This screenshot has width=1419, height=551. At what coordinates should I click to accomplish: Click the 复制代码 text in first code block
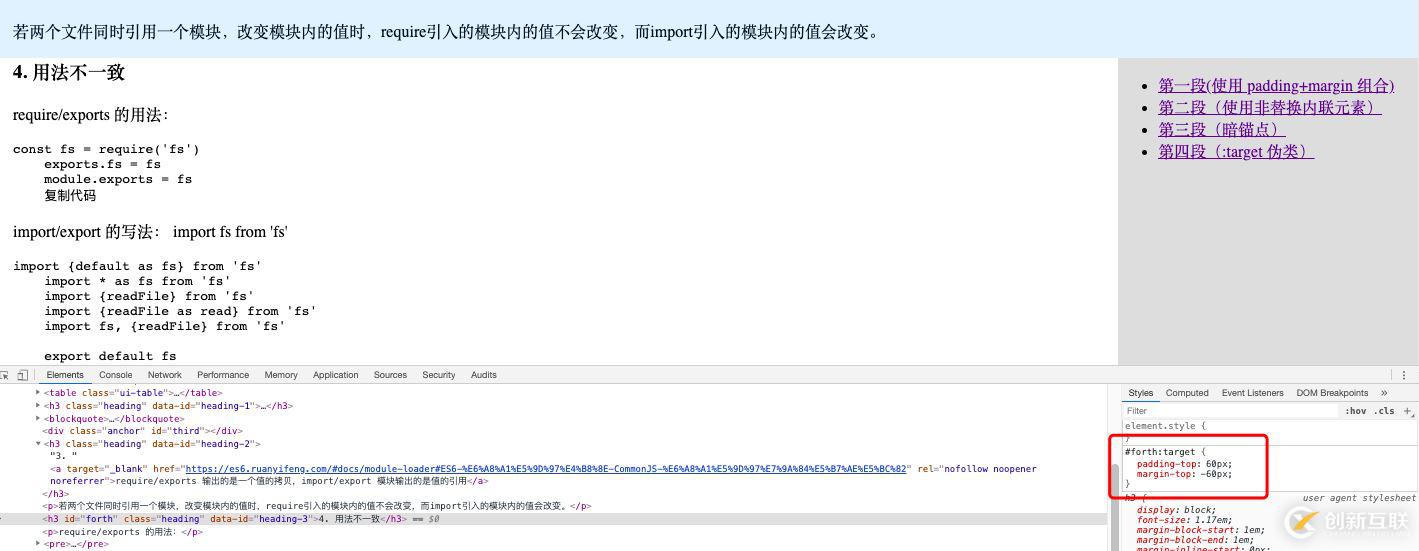(70, 195)
